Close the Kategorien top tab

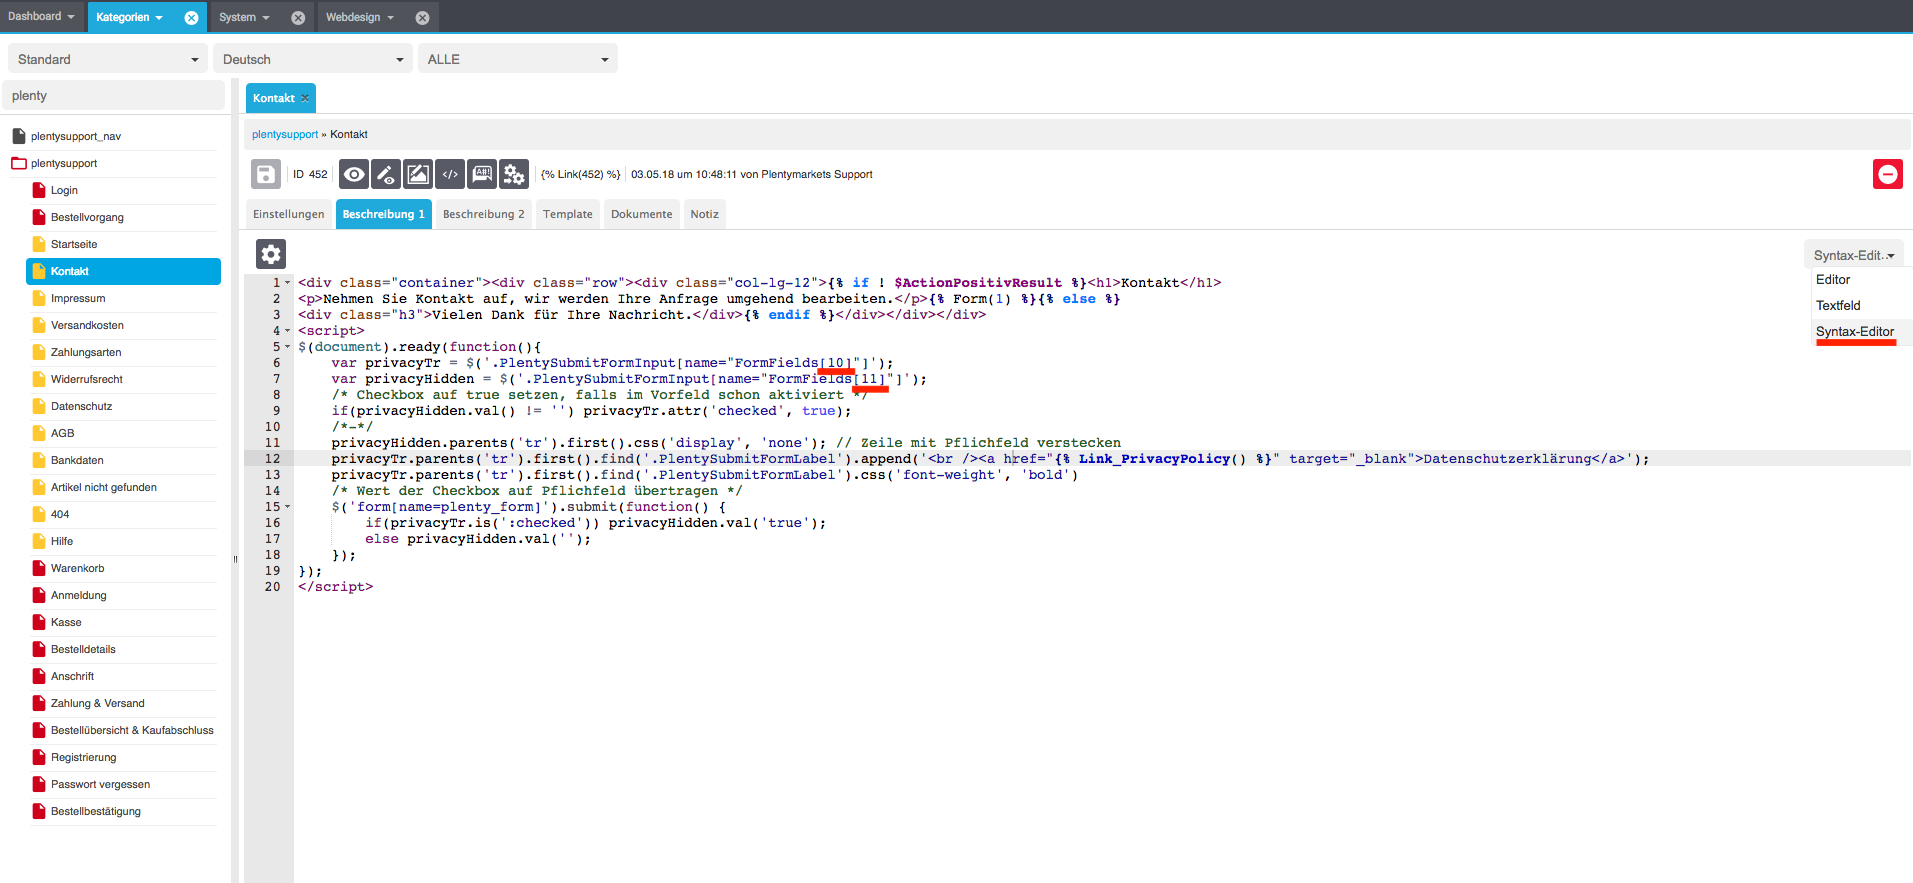coord(191,17)
